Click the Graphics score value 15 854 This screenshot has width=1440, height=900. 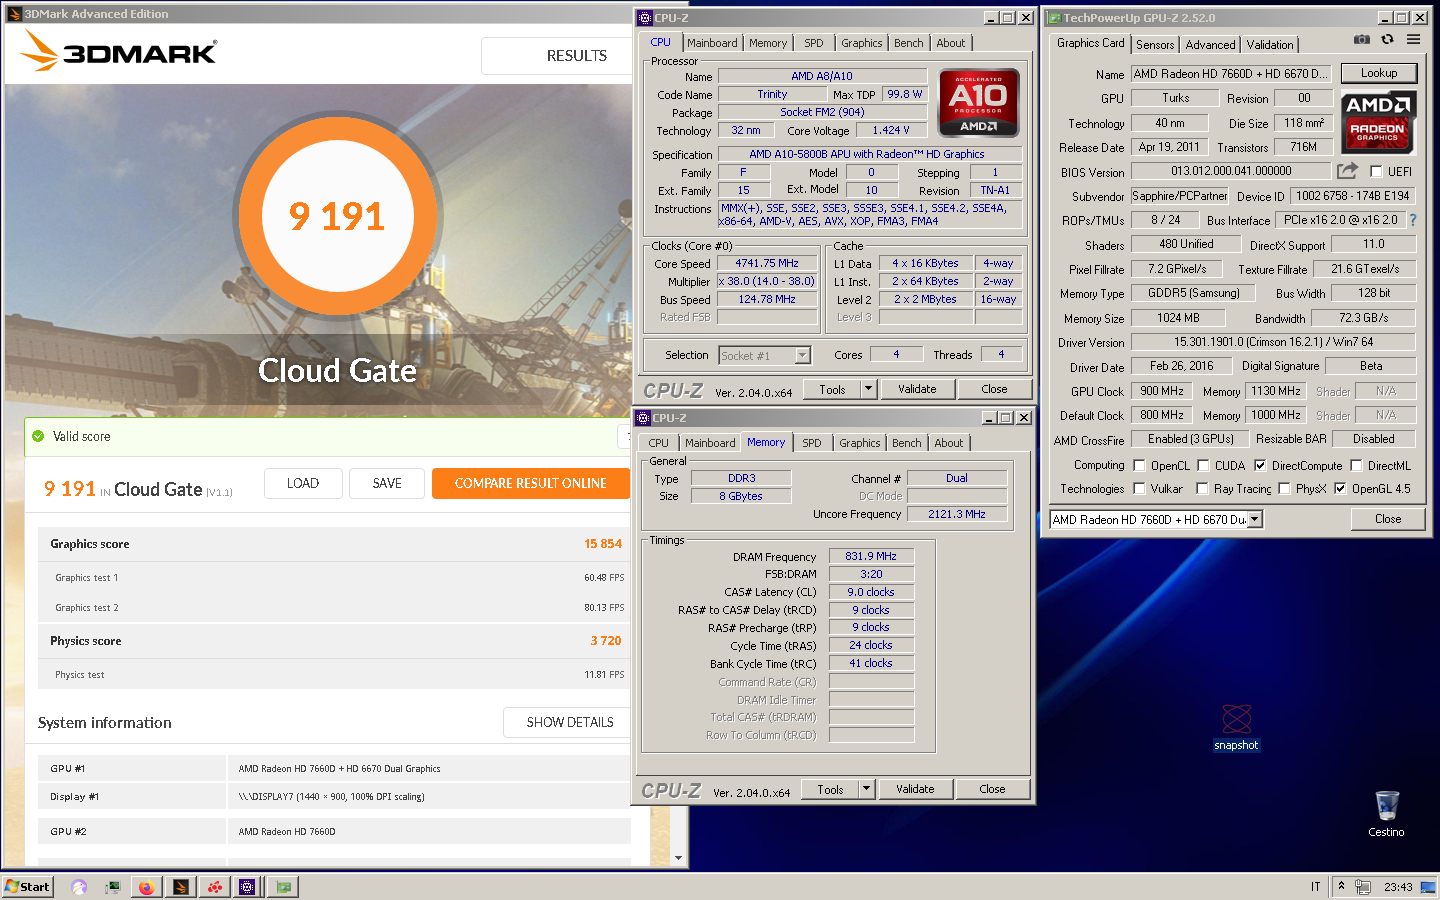603,544
